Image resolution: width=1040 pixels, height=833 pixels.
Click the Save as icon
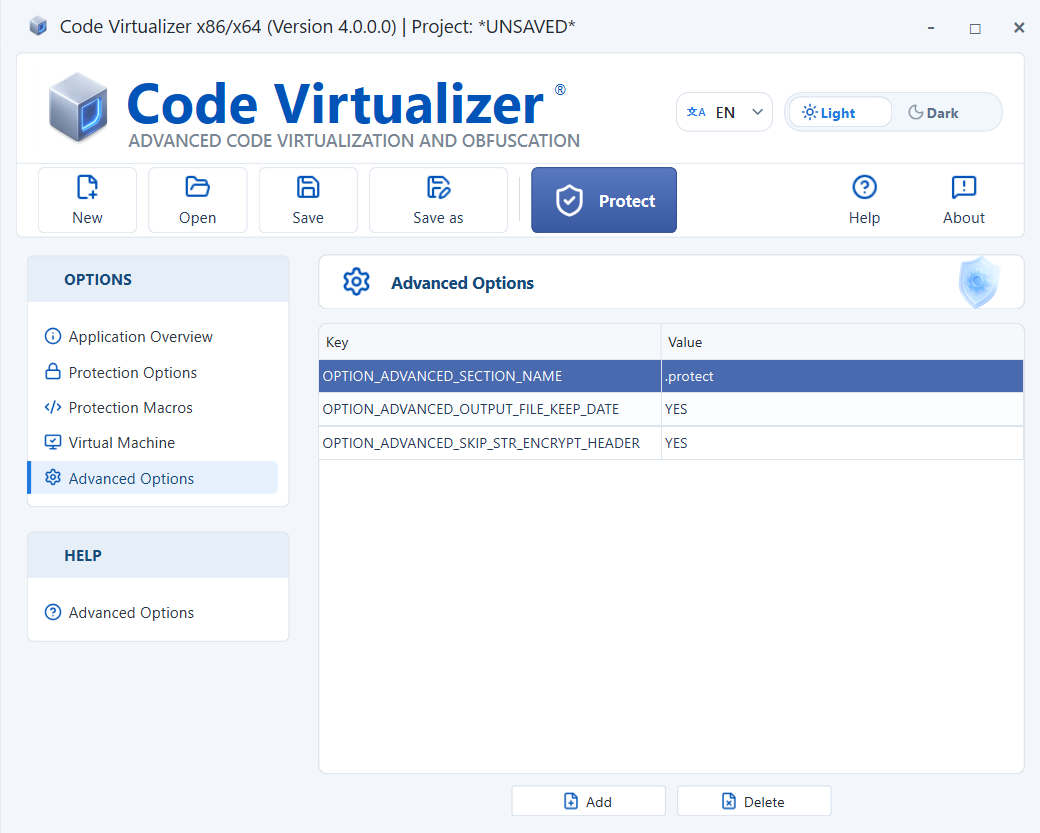coord(438,187)
